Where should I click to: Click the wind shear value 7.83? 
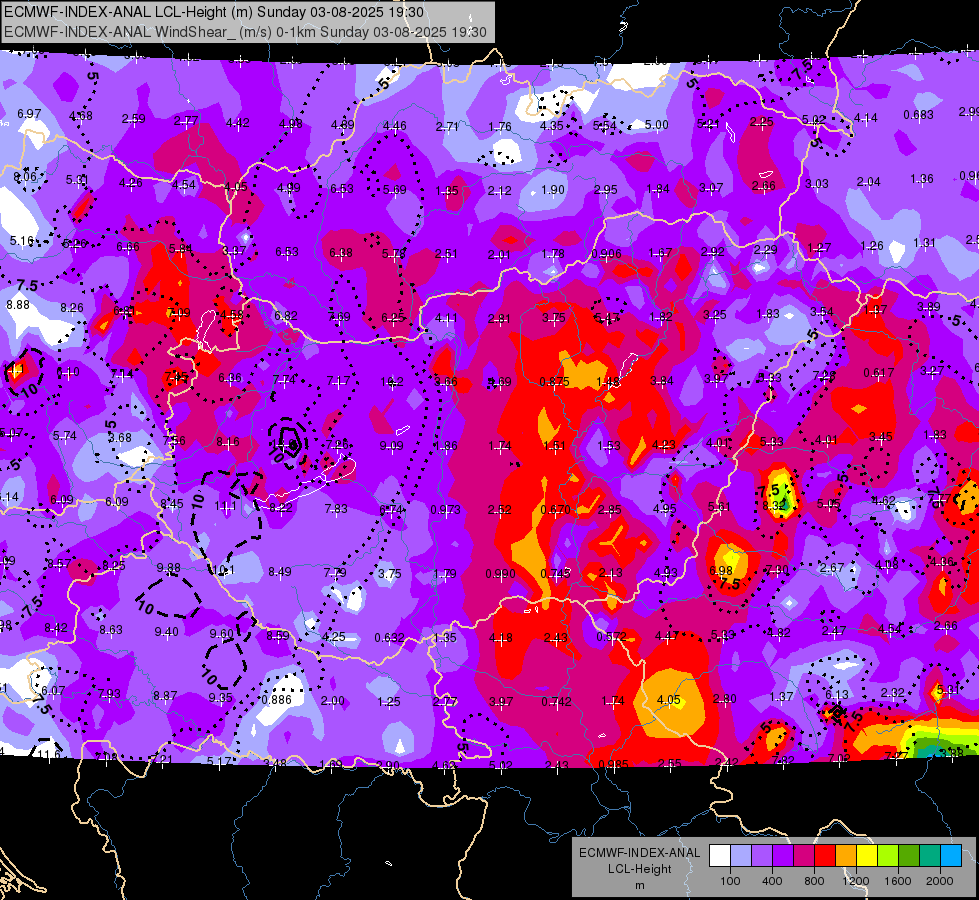[336, 509]
